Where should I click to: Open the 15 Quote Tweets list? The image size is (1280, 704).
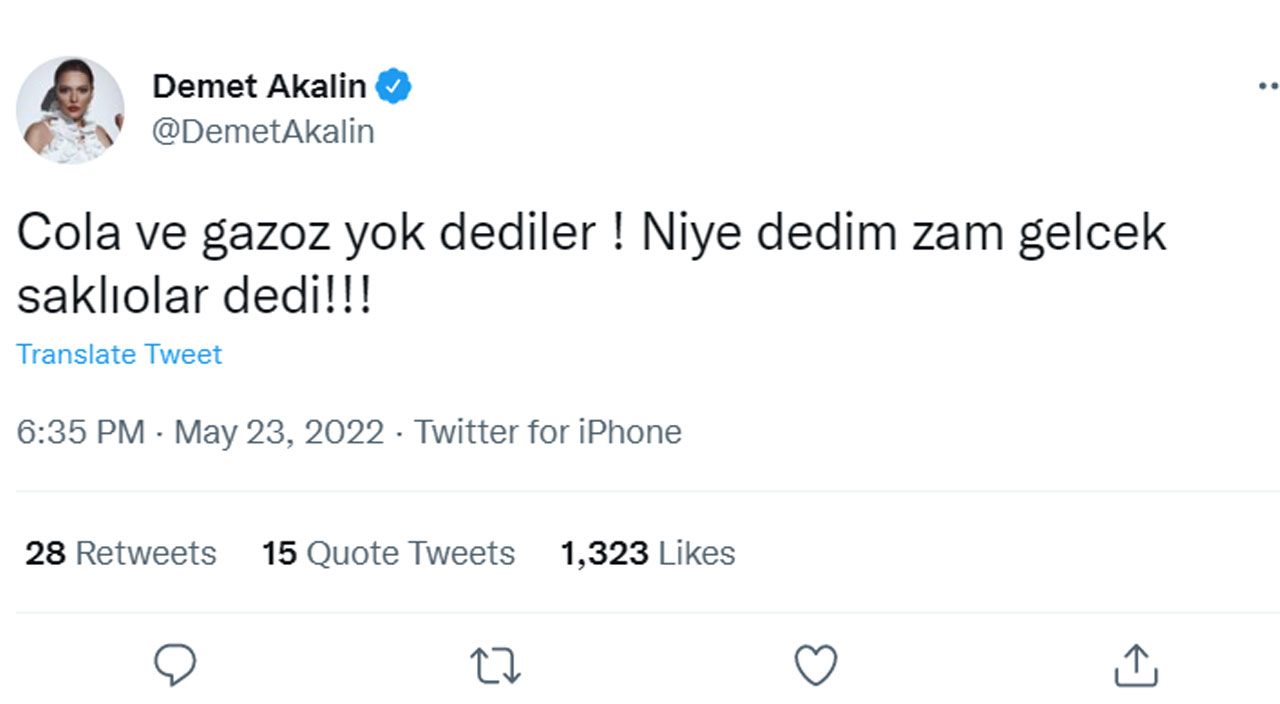point(388,552)
